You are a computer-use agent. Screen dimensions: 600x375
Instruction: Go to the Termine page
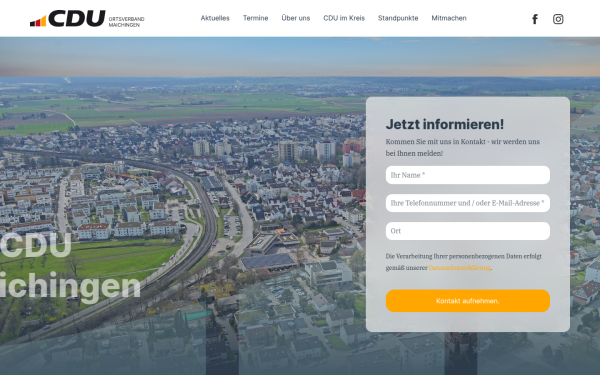(255, 18)
